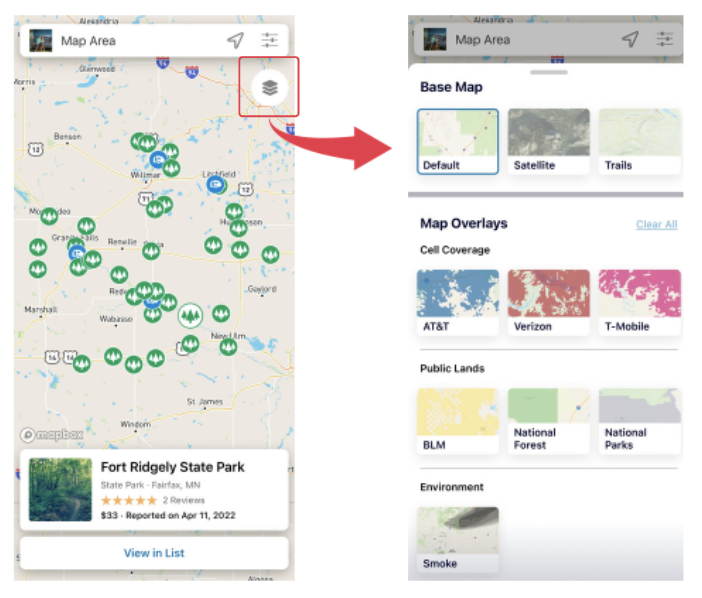
Task: Enable the Smoke environment overlay
Action: point(458,540)
